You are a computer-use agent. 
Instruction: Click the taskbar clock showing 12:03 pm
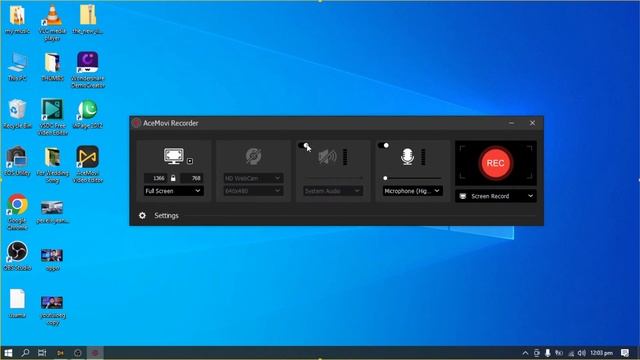(x=601, y=353)
